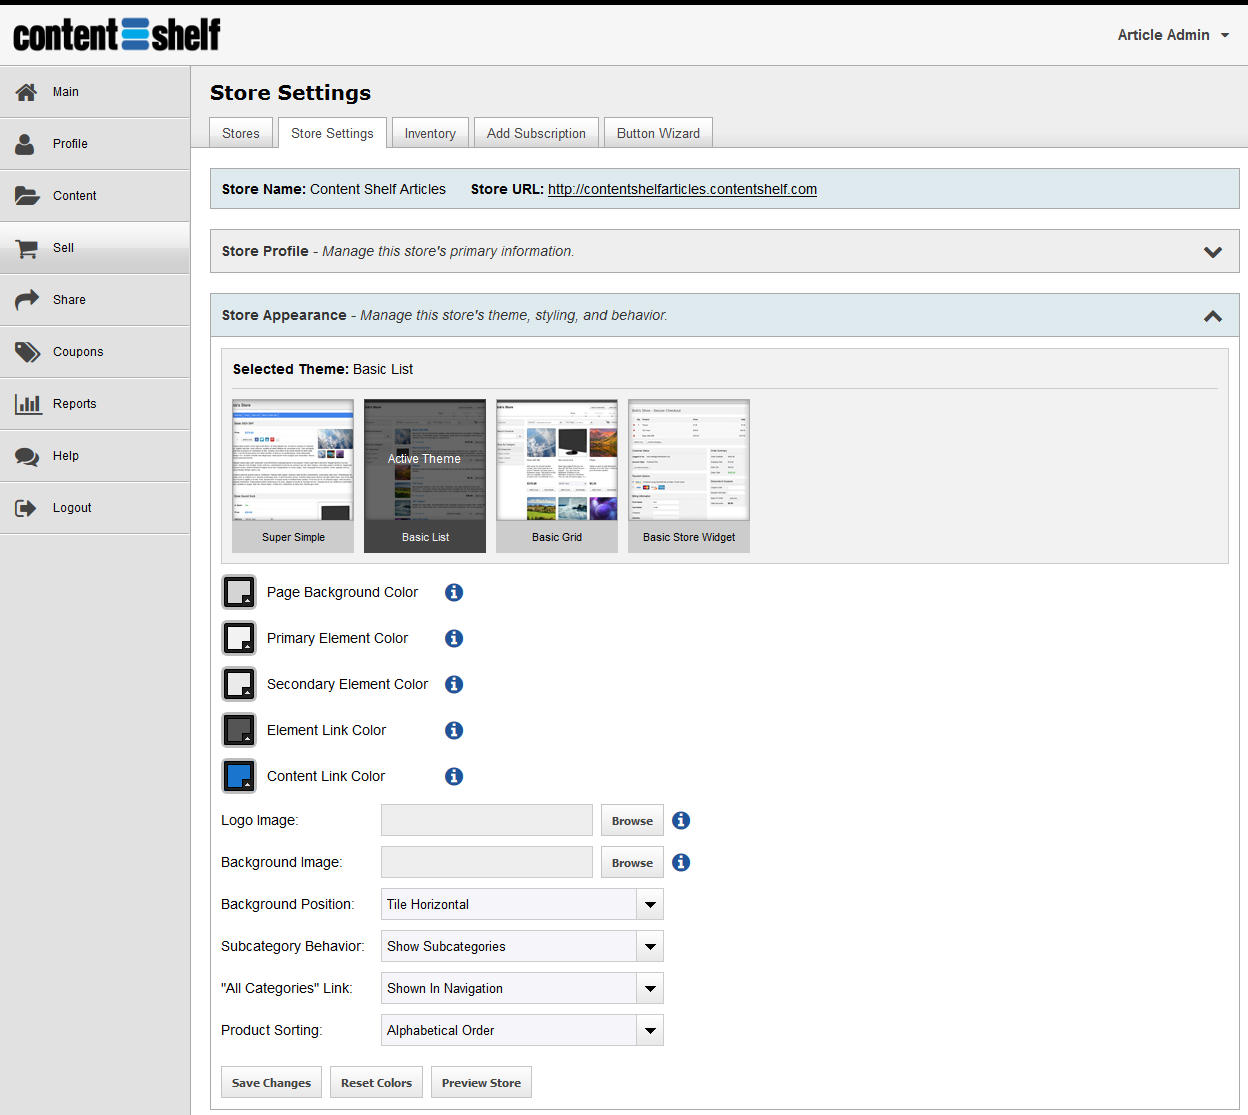Click Logout in the sidebar menu

pos(95,508)
